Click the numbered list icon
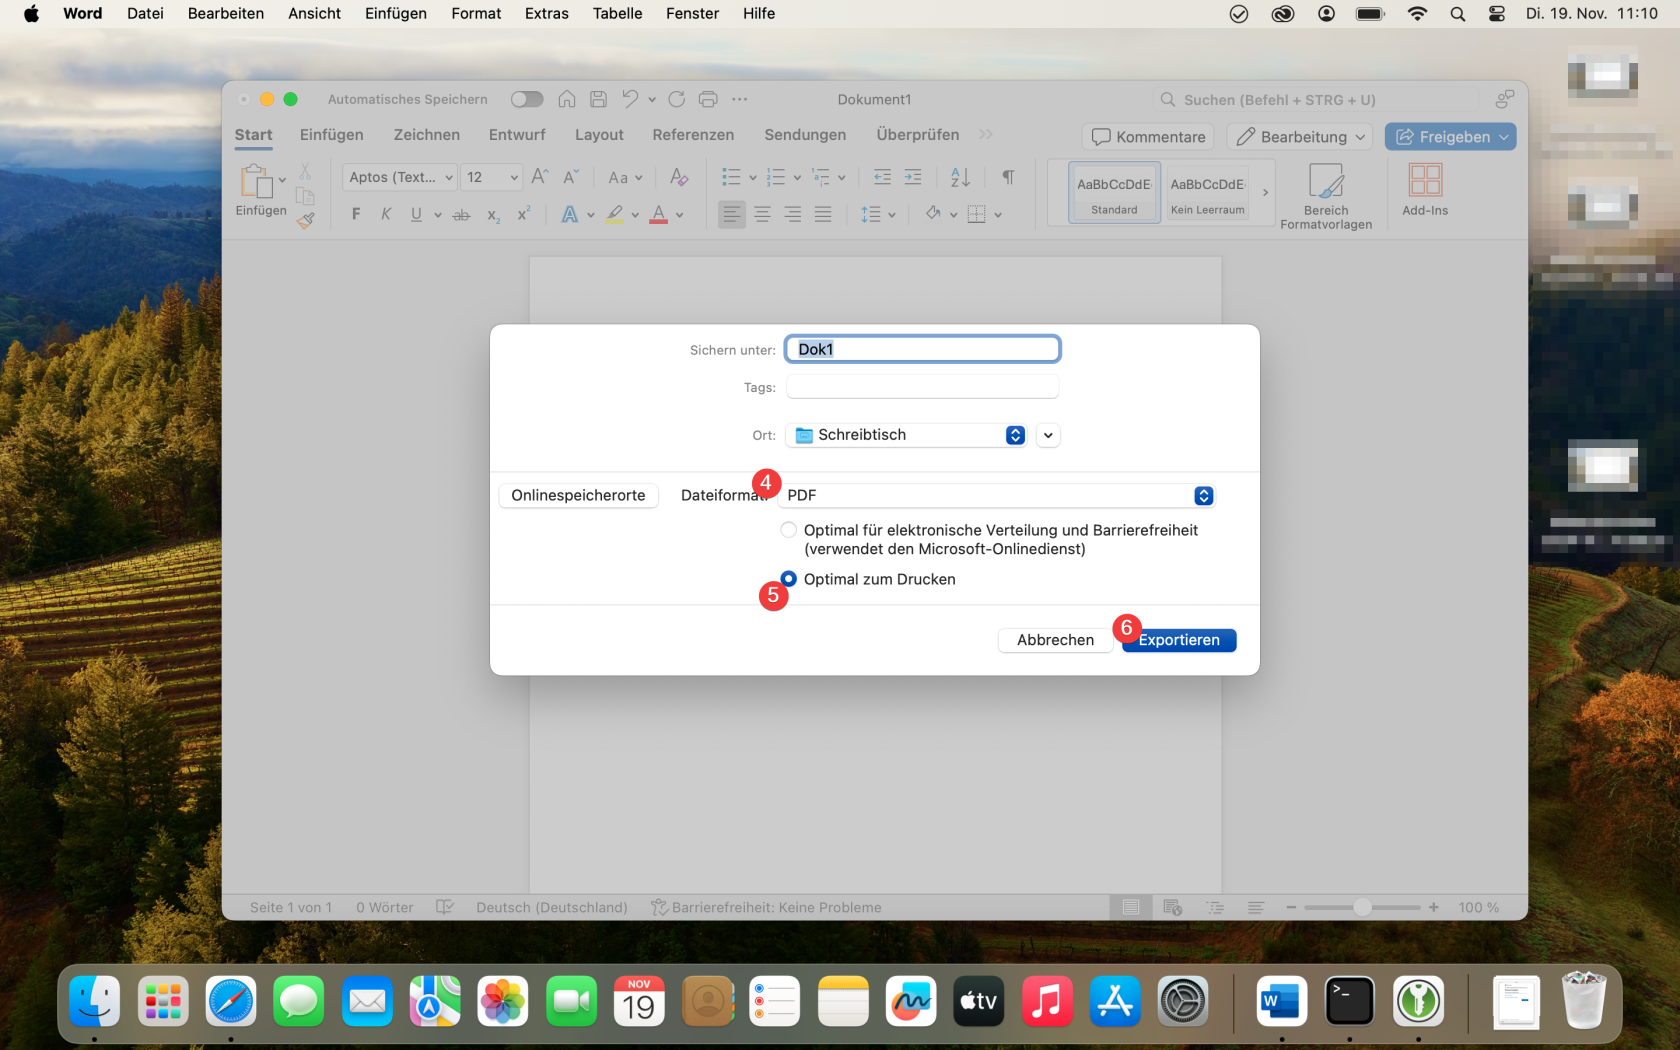Image resolution: width=1680 pixels, height=1050 pixels. 776,177
